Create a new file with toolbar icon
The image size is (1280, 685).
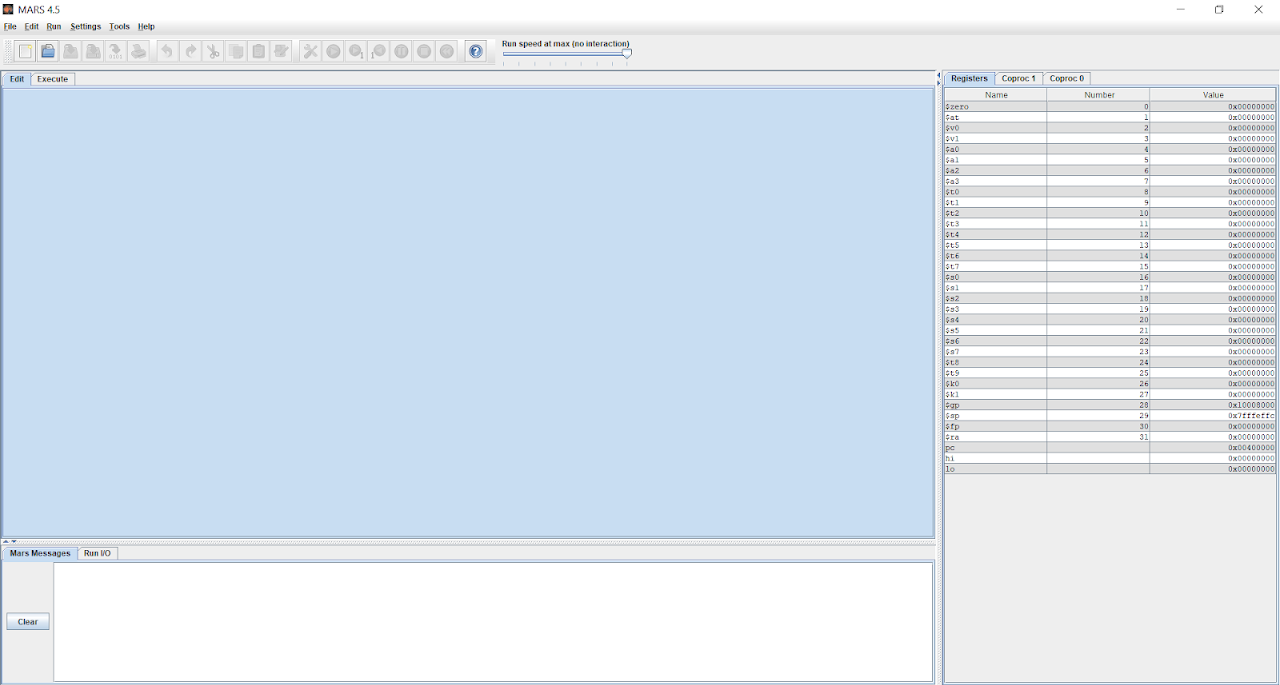(25, 52)
